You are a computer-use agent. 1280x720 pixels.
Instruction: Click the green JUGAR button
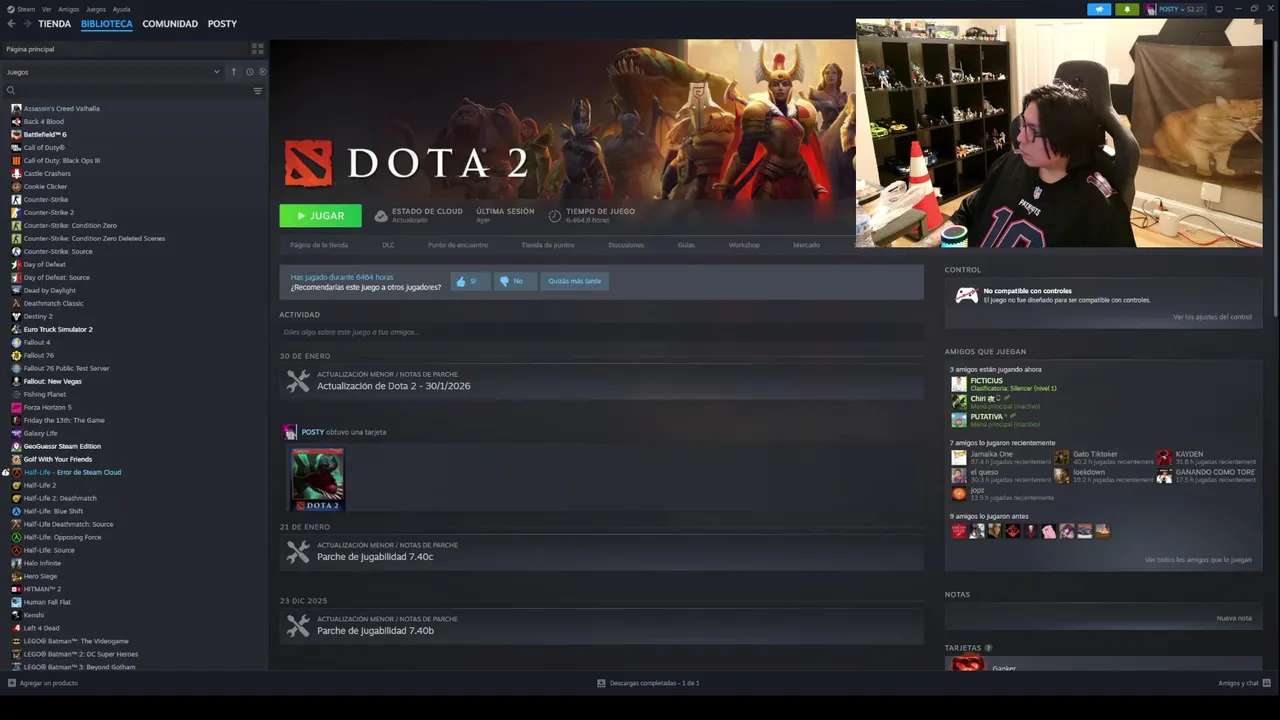point(321,215)
